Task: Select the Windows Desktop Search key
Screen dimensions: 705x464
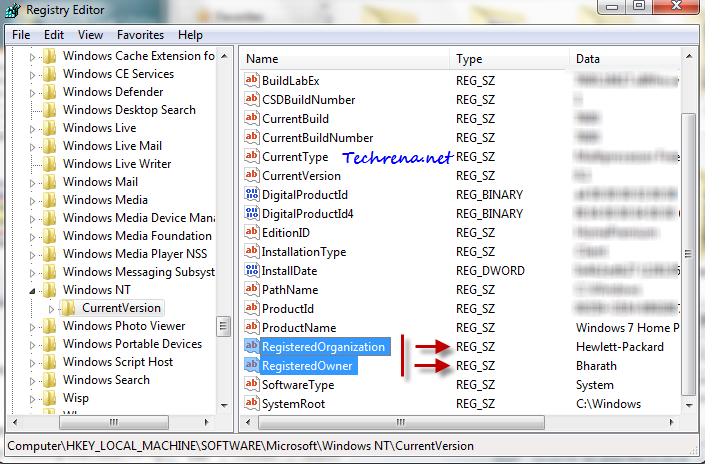Action: tap(129, 110)
